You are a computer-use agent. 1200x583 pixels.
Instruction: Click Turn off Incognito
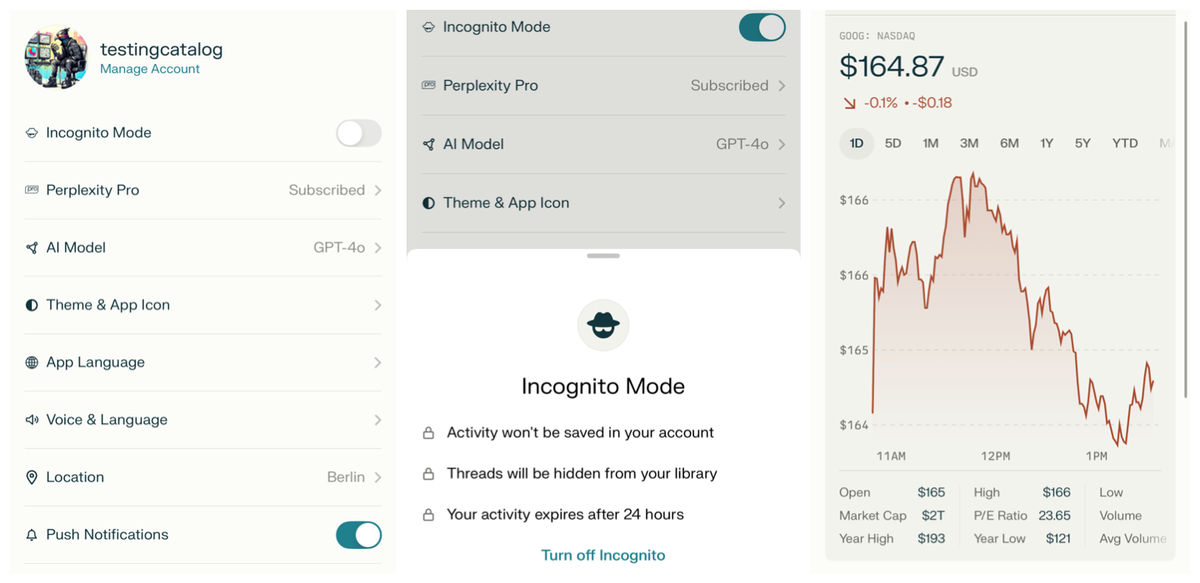tap(603, 554)
